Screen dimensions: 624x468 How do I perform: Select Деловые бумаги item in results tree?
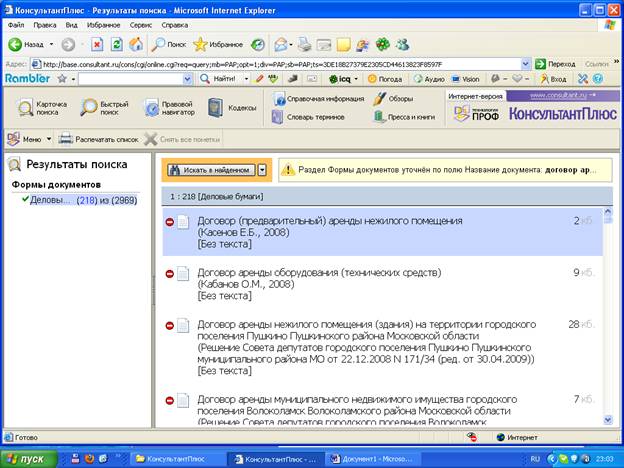coord(48,200)
